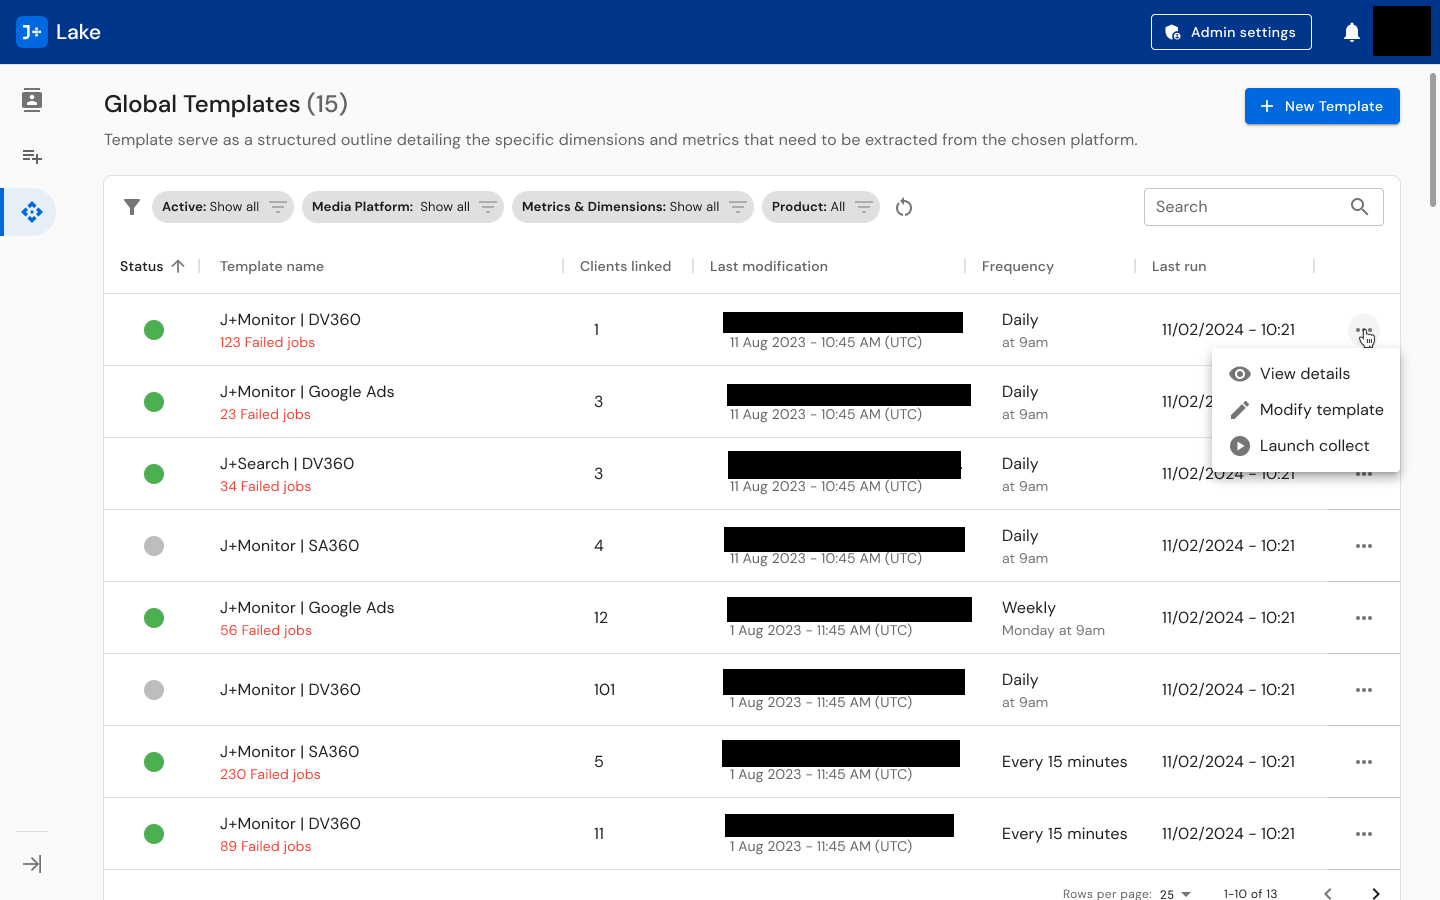
Task: Select the highlighted templates sidebar icon
Action: [x=31, y=212]
